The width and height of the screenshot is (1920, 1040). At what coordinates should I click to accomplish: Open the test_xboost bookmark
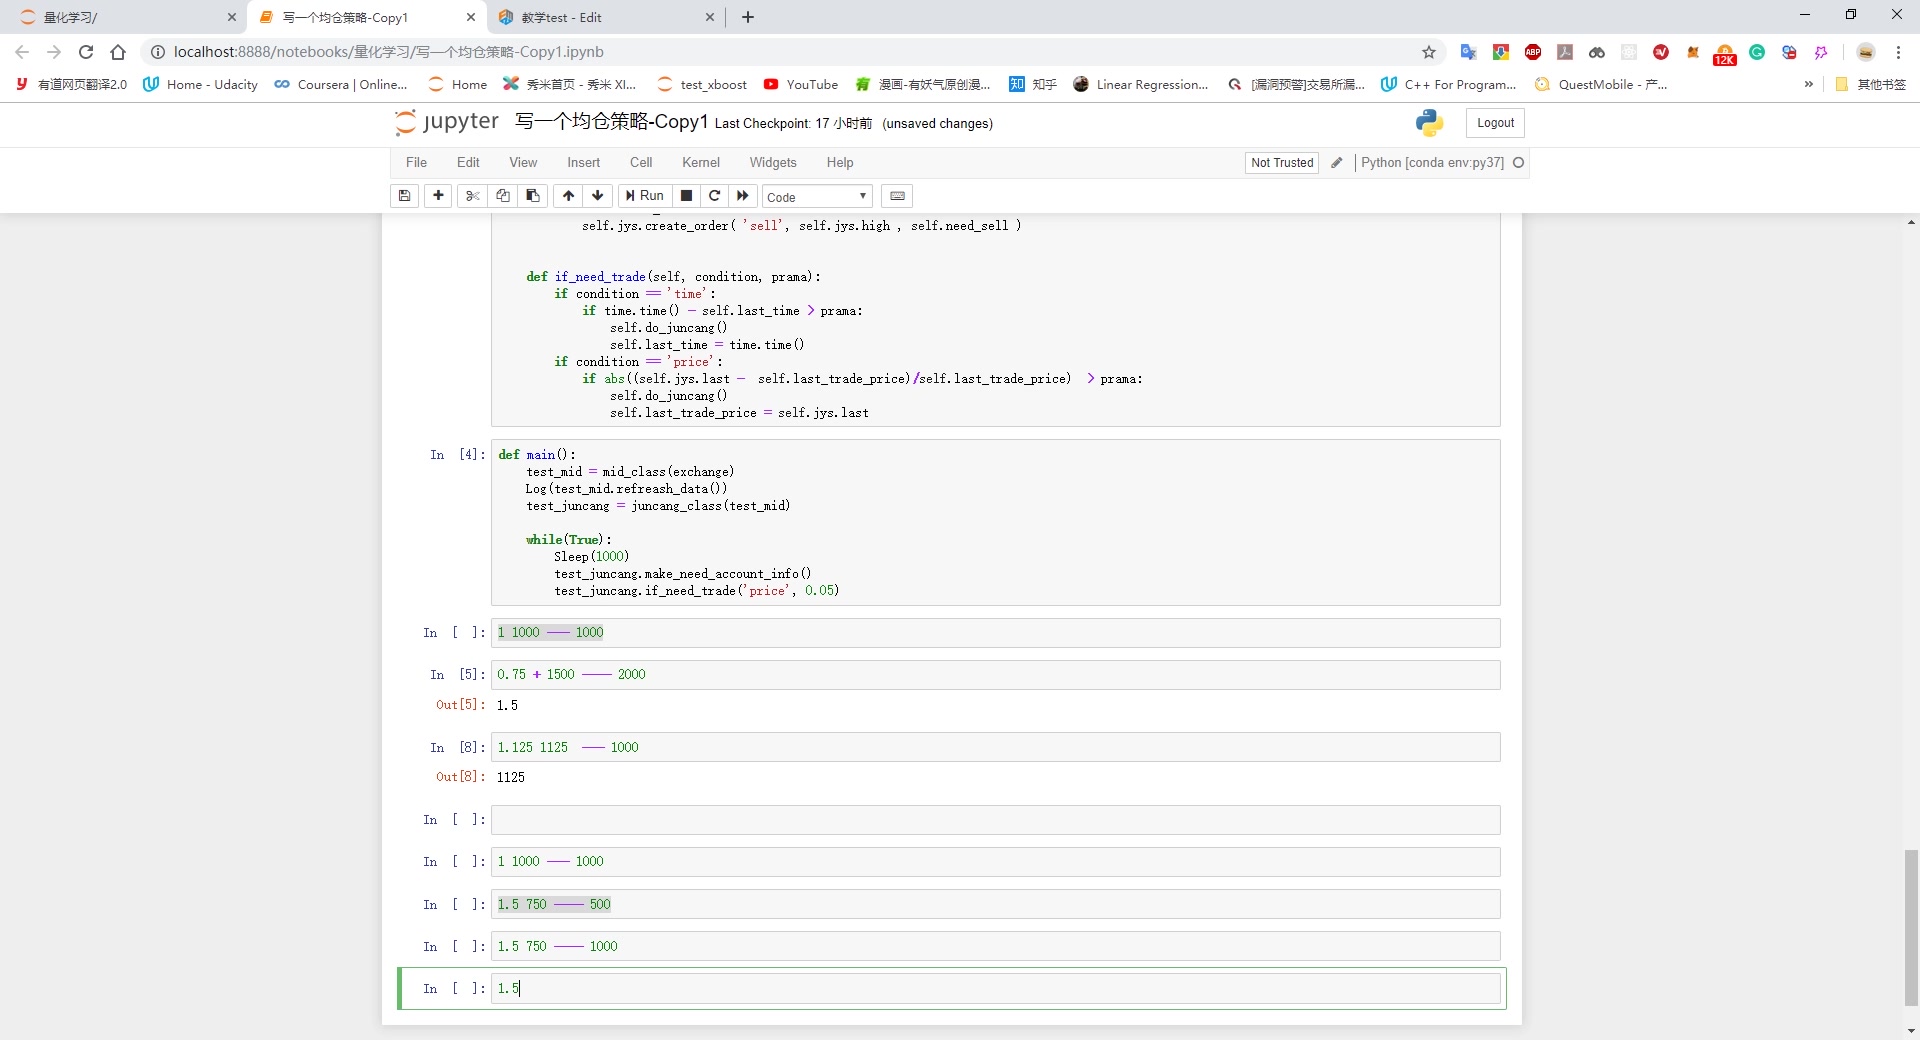[x=702, y=85]
